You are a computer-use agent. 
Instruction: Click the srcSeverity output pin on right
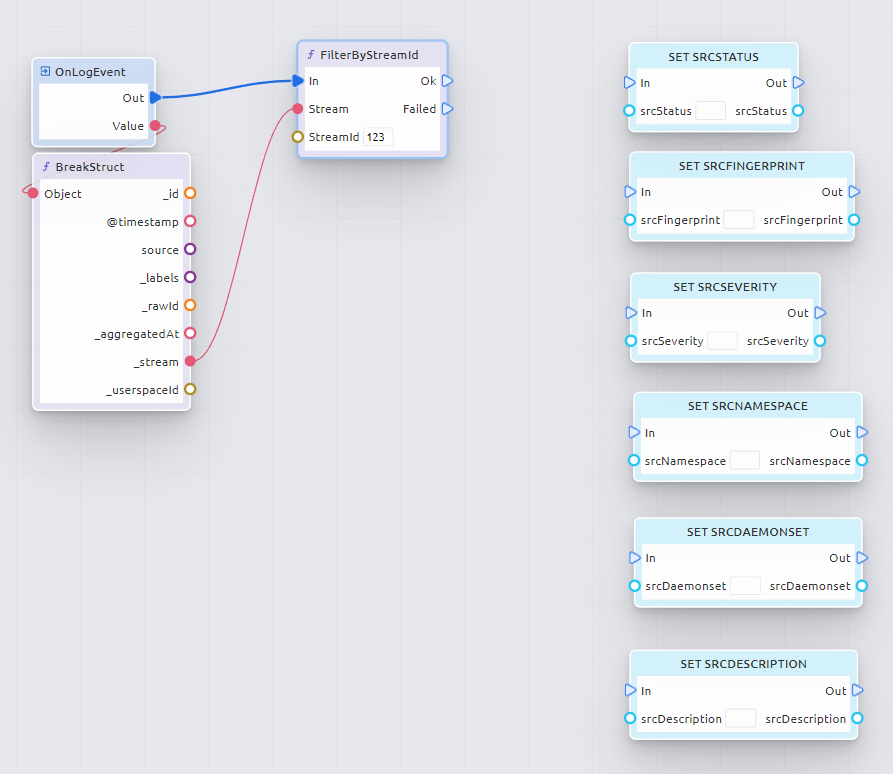coord(820,341)
